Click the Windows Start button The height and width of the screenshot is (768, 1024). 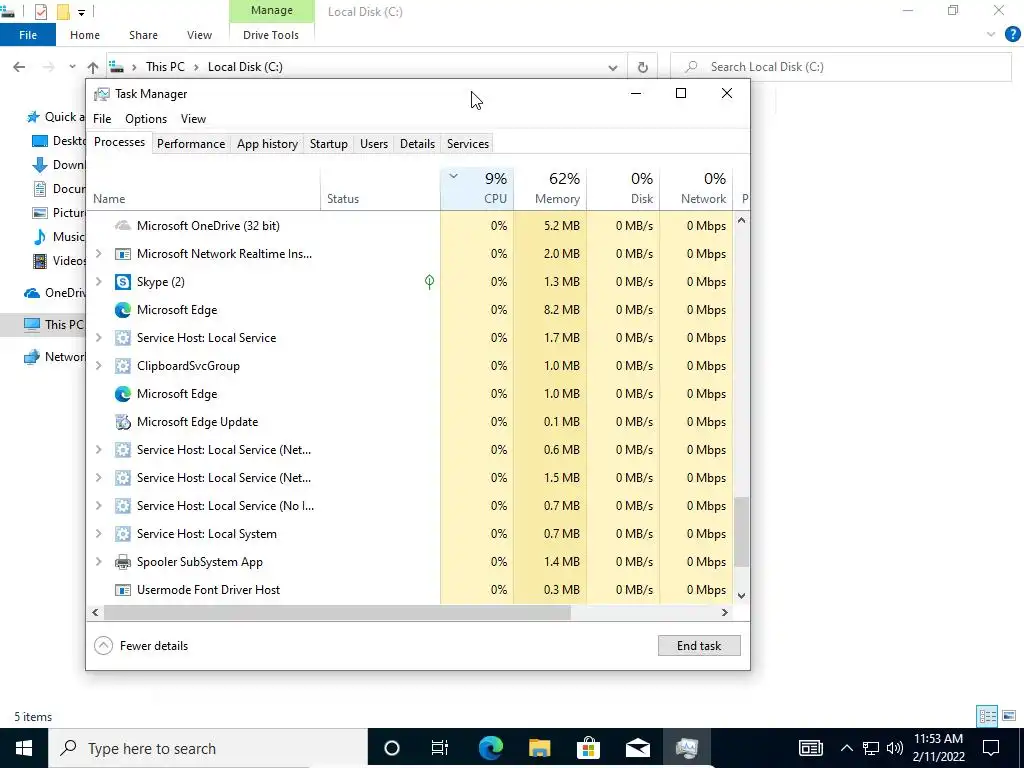click(x=24, y=748)
